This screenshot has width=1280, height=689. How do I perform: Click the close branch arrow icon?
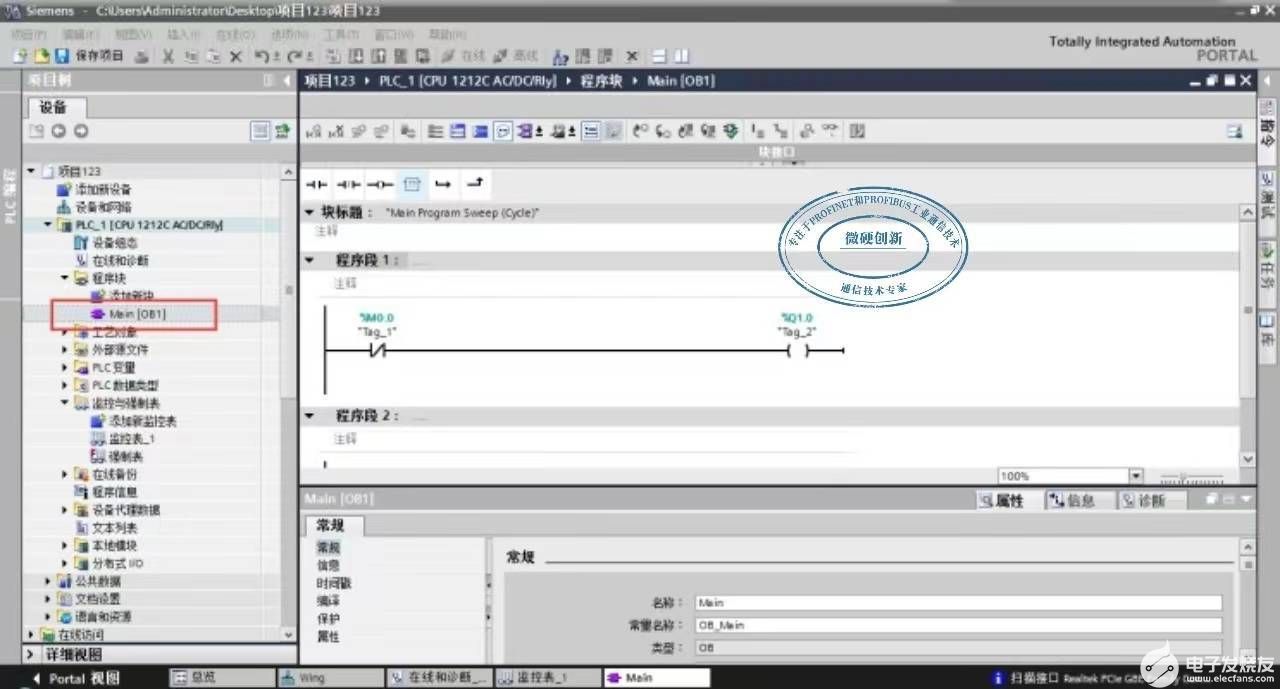pos(475,185)
